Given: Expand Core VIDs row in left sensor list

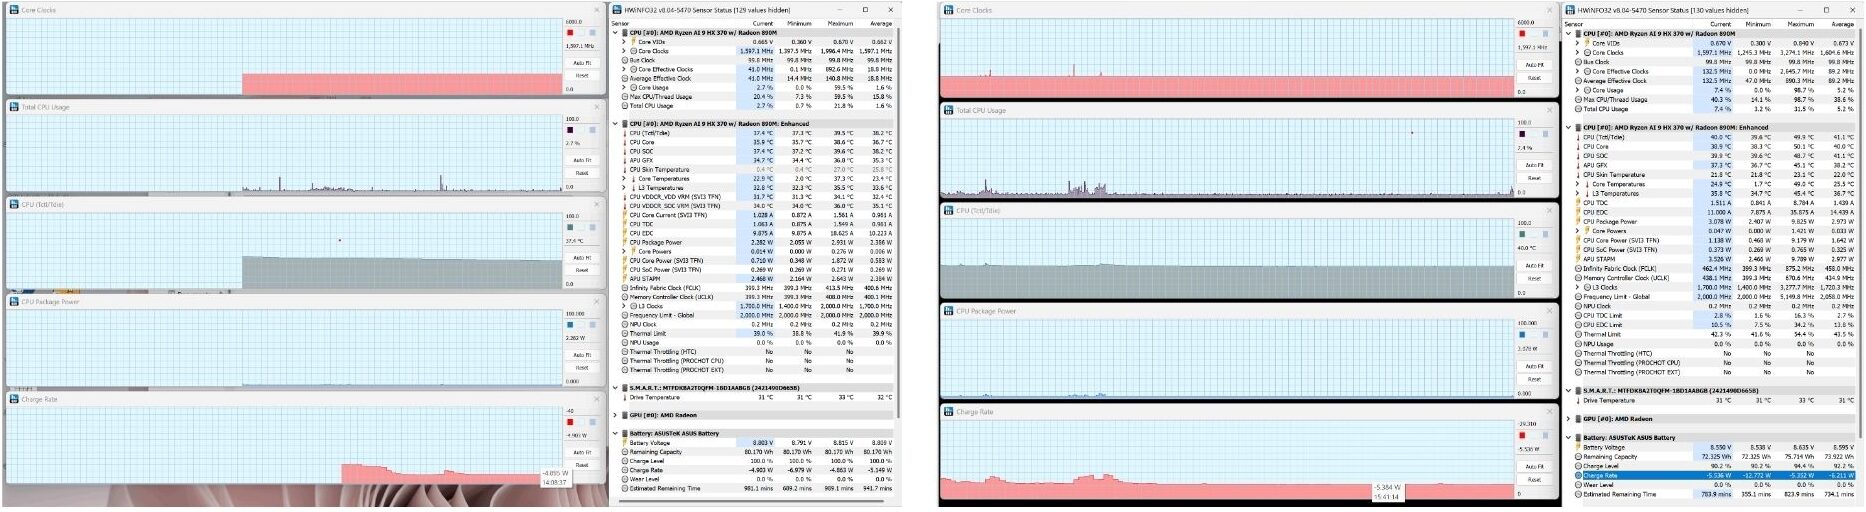Looking at the screenshot, I should coord(624,42).
